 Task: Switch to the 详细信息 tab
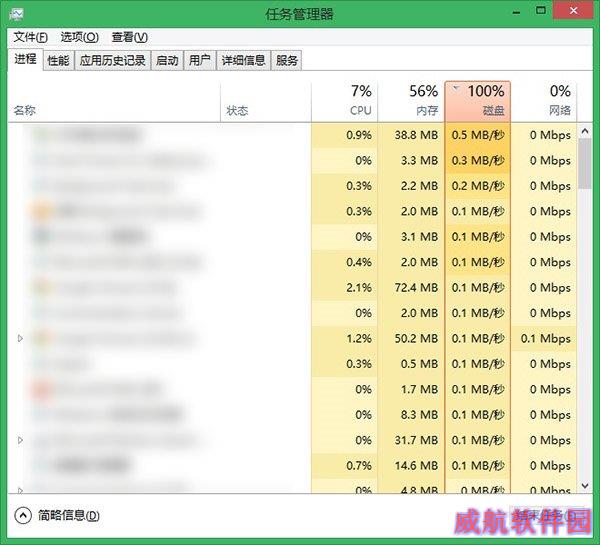point(243,60)
